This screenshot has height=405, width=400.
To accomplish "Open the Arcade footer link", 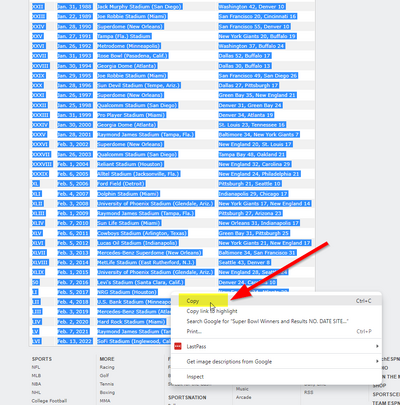I will tap(244, 397).
